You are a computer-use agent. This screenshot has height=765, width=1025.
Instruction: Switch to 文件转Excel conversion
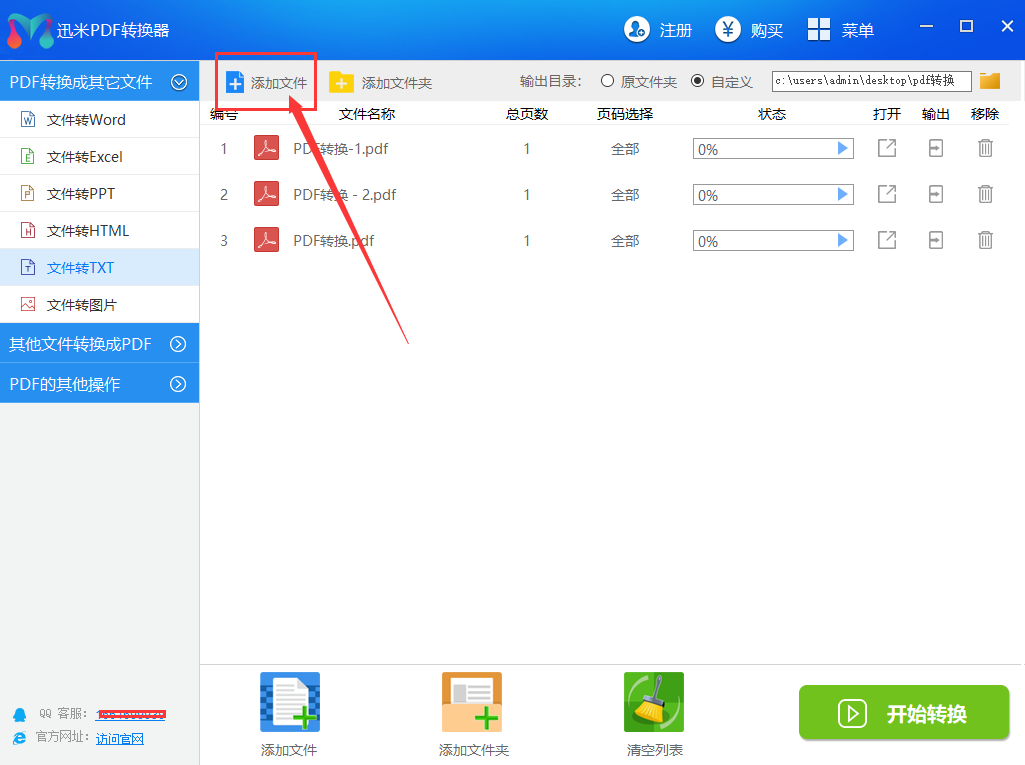(84, 157)
